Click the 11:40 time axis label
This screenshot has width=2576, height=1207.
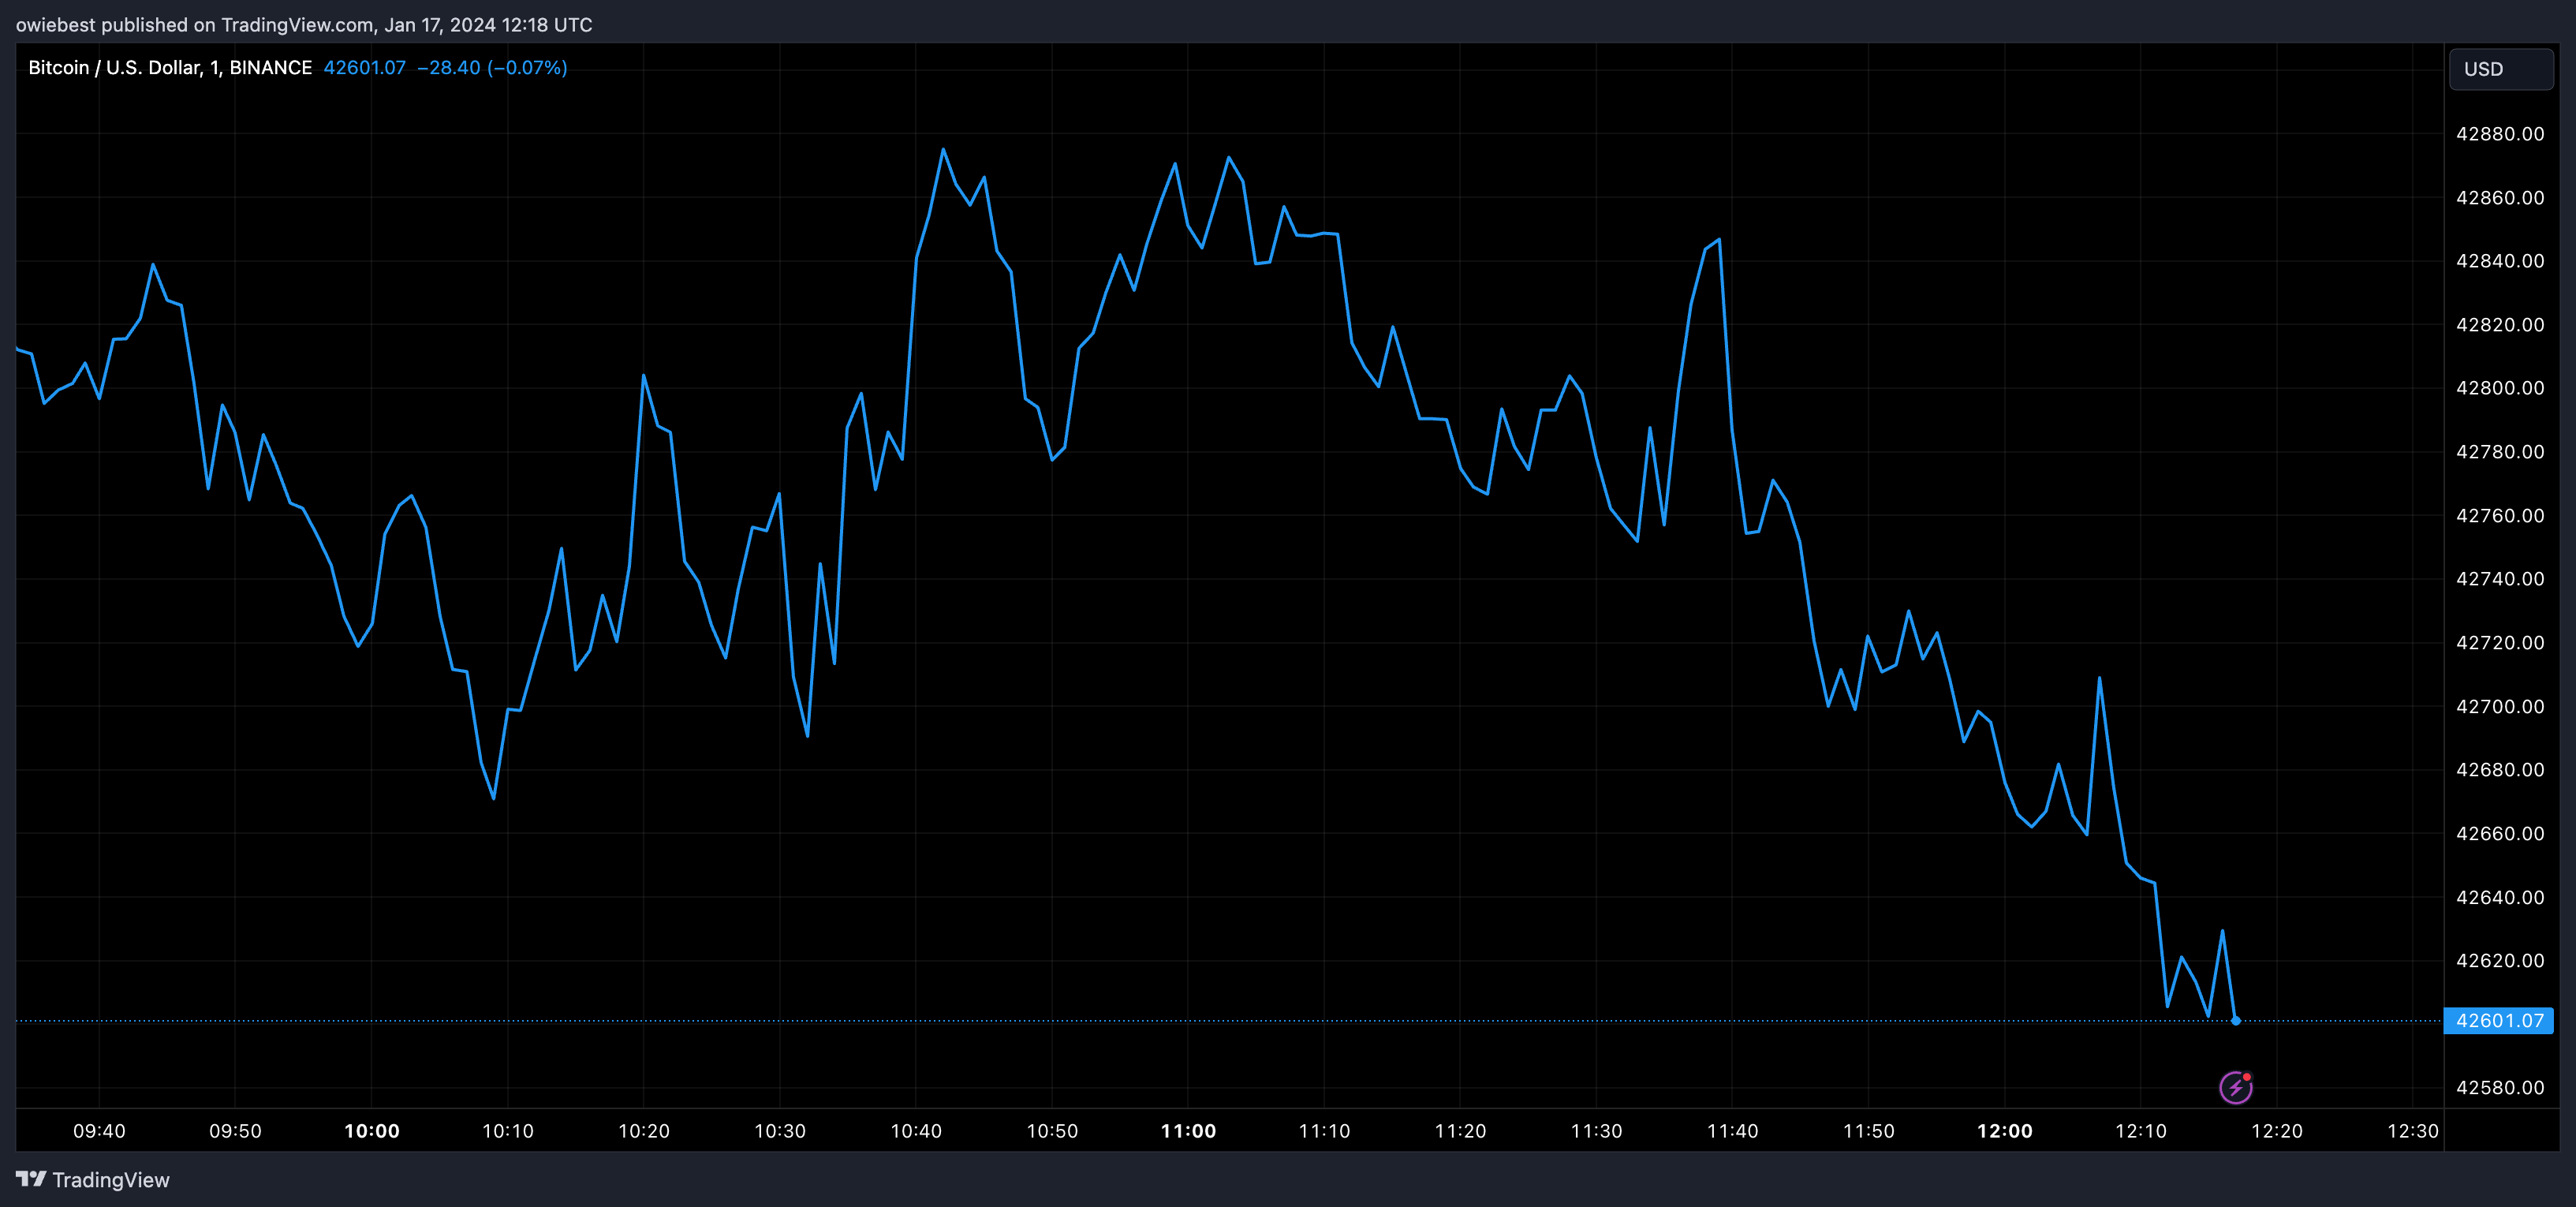tap(1732, 1131)
